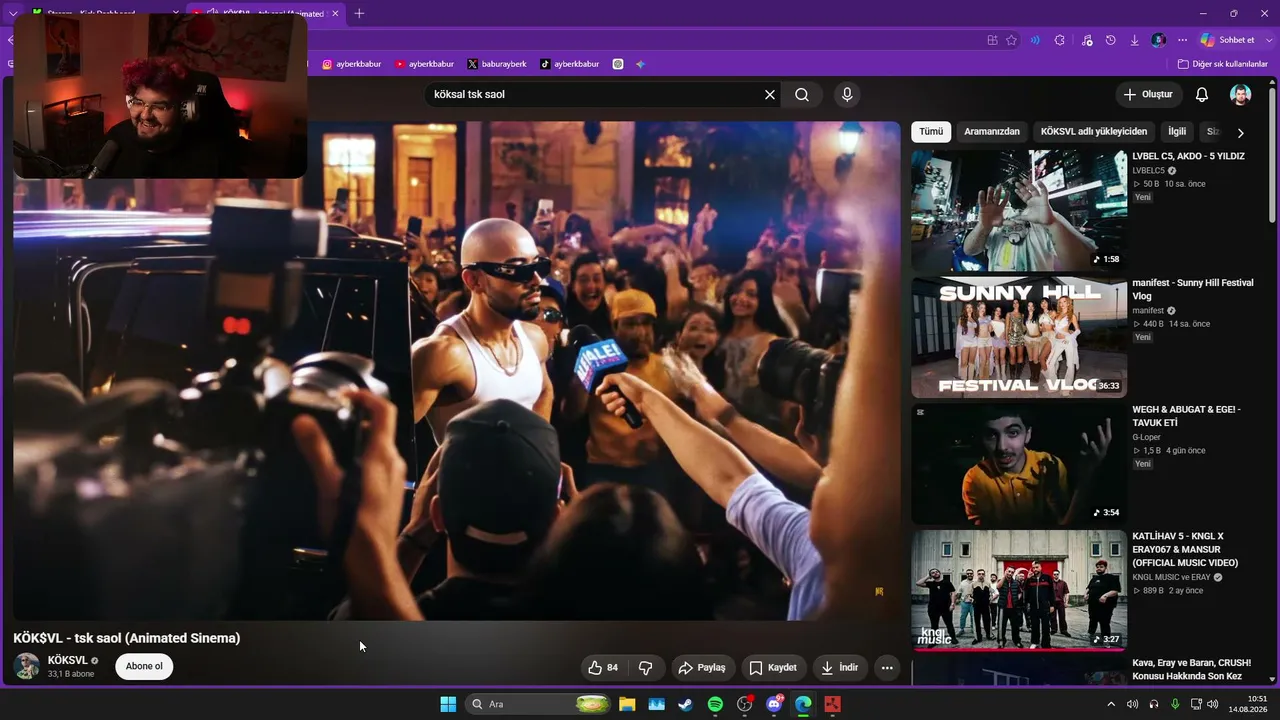Open the browser profile avatar
Screen dimensions: 1280x720
pos(1159,40)
